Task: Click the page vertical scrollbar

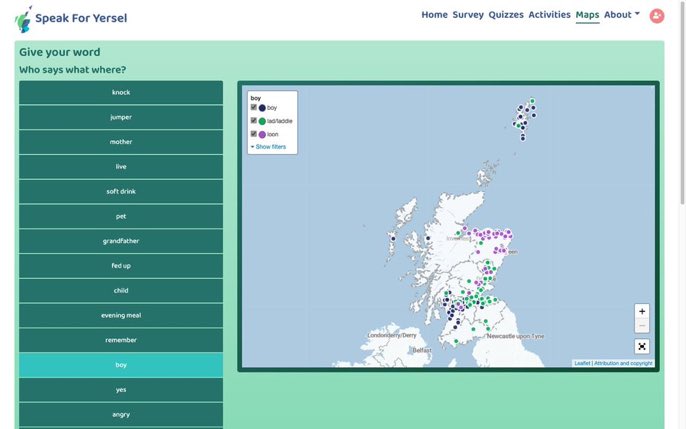Action: click(x=682, y=103)
